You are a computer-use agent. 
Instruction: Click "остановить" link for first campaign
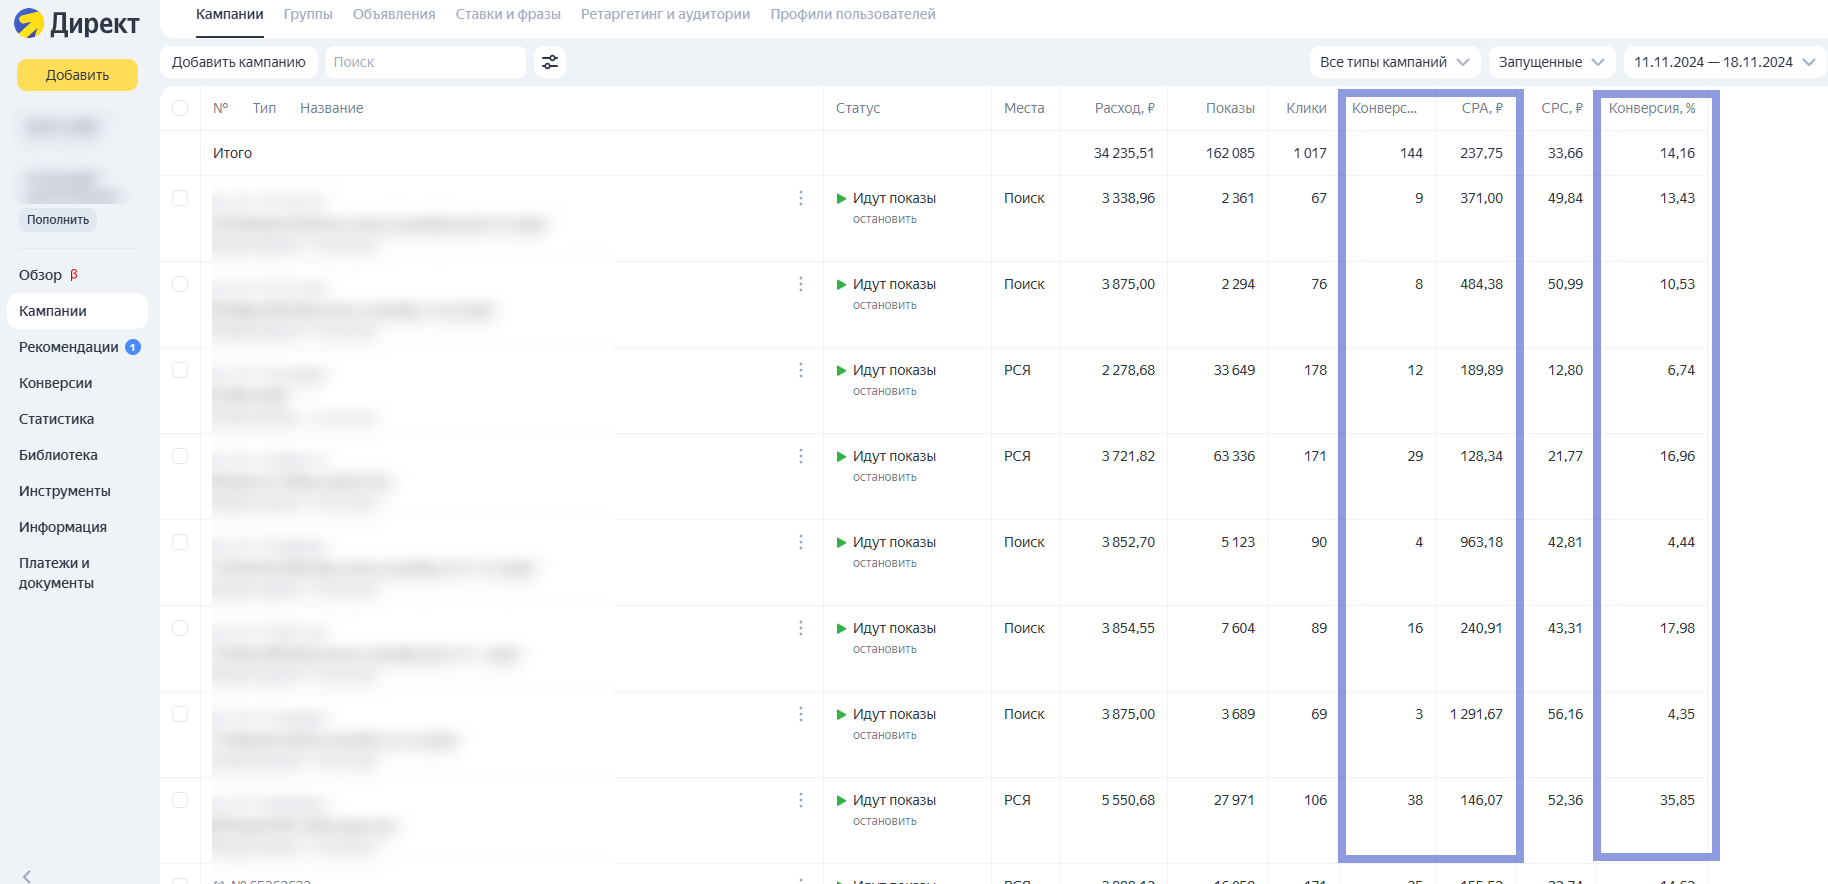(885, 219)
